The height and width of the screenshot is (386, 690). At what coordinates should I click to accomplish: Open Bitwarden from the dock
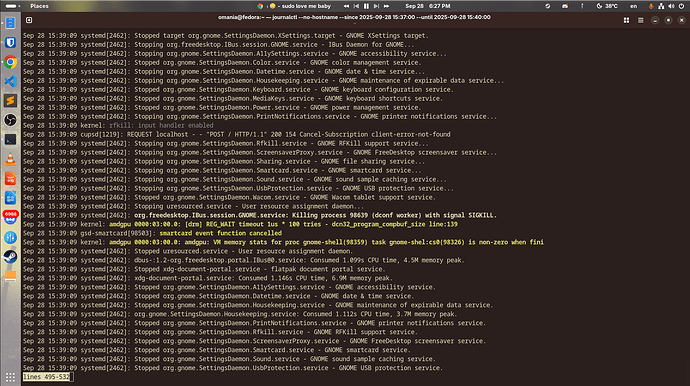(10, 42)
